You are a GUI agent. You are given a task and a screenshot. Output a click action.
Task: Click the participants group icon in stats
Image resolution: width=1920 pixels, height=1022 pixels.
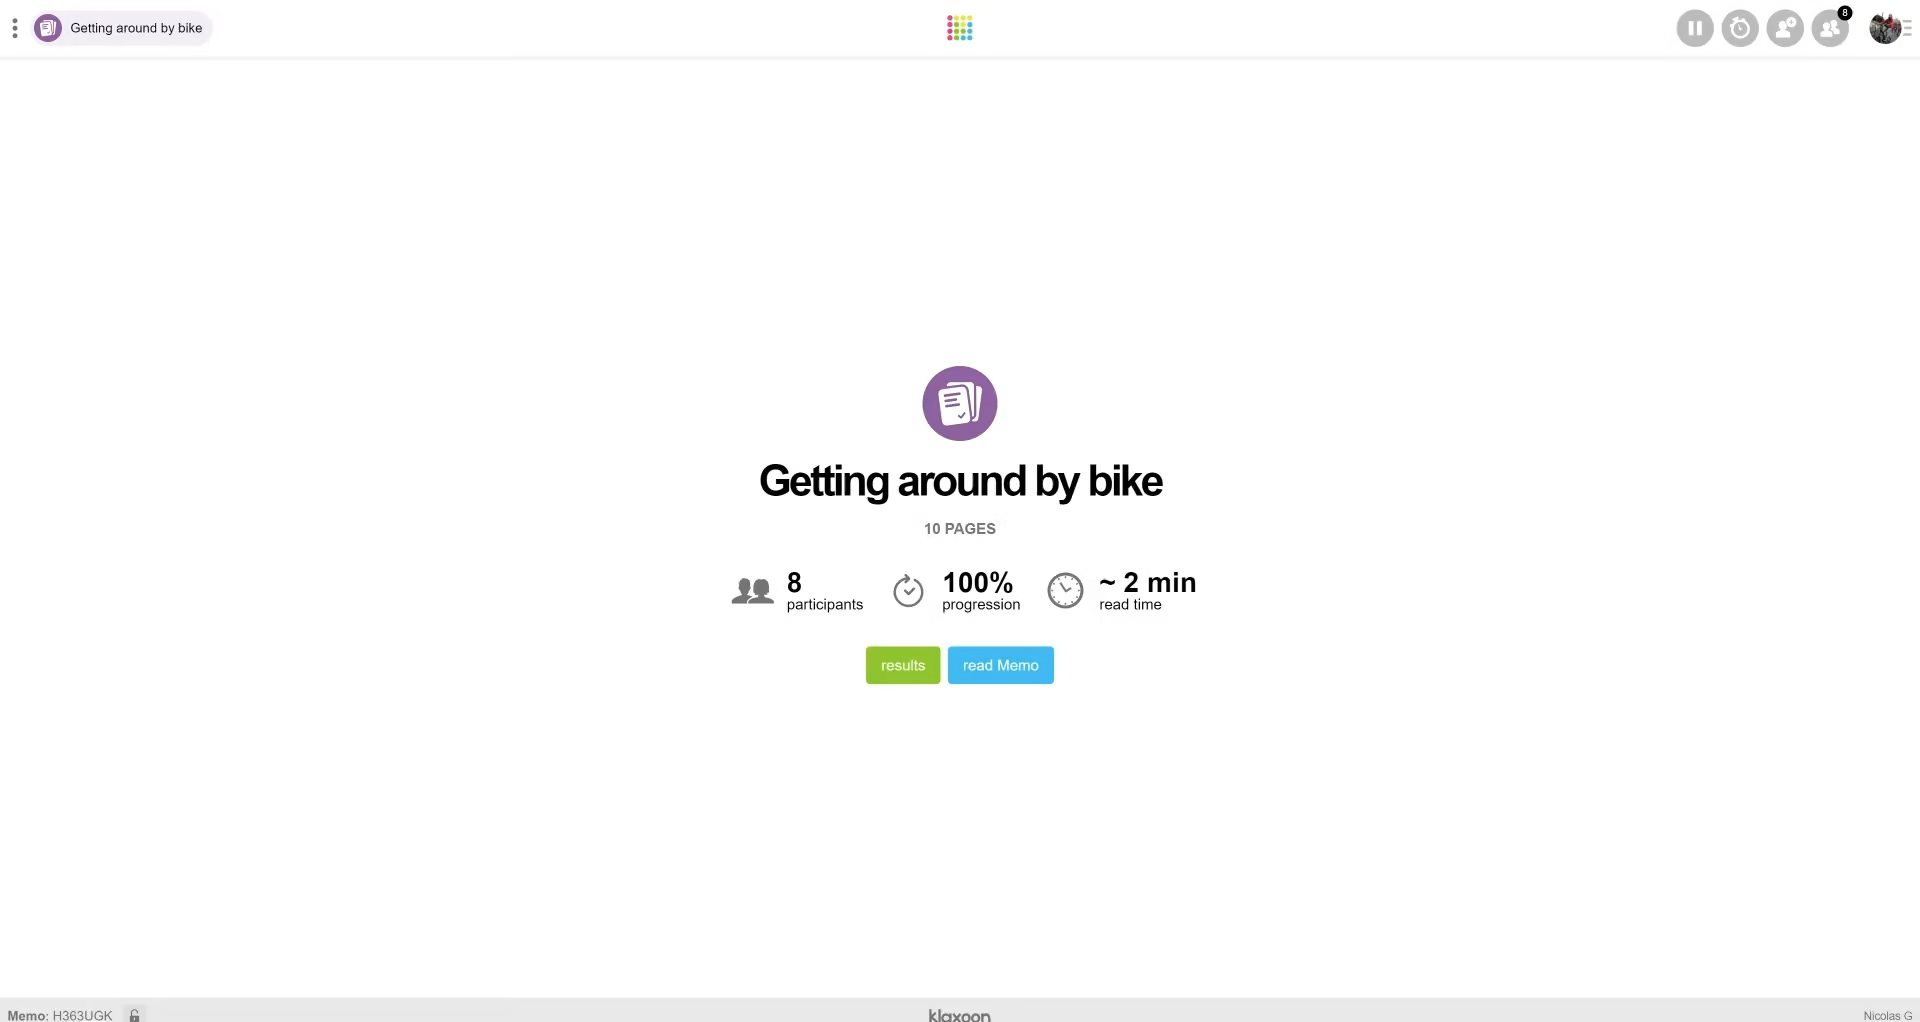coord(753,591)
